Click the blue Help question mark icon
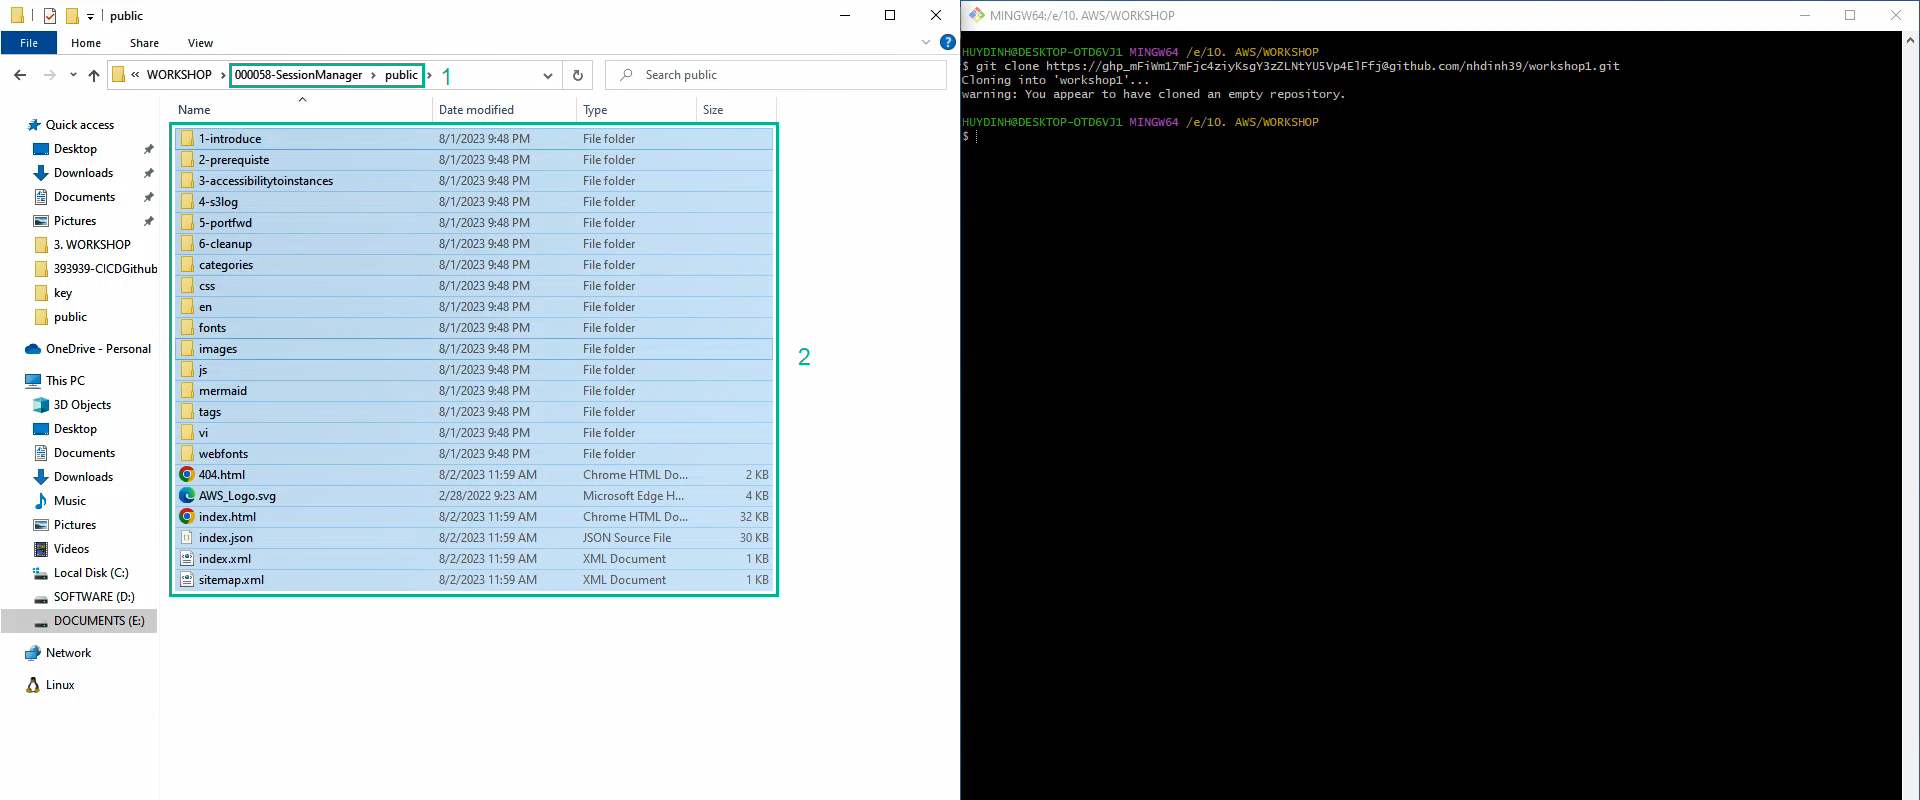The width and height of the screenshot is (1920, 800). tap(948, 42)
